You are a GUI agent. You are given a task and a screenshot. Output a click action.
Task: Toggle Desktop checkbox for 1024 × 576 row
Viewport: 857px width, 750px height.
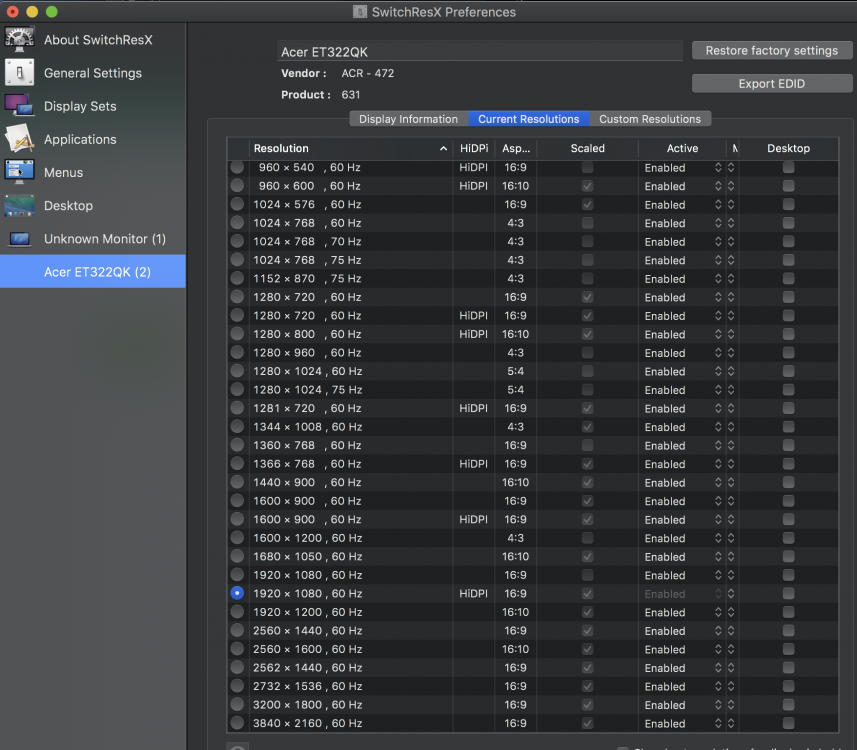[x=789, y=204]
